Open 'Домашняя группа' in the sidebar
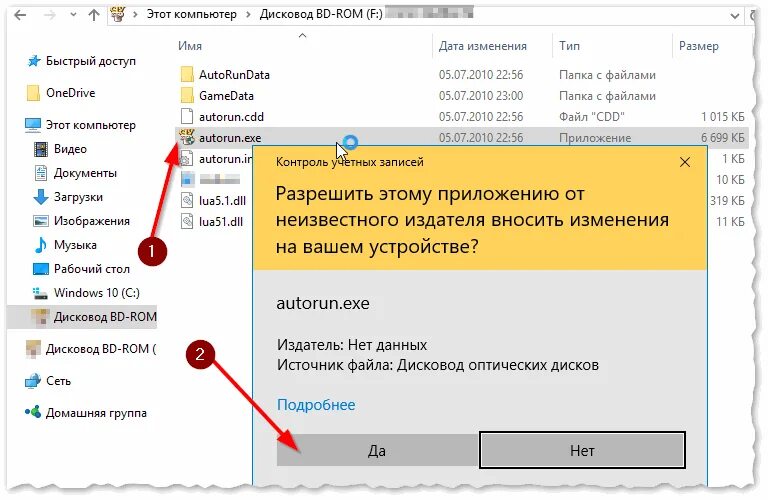 (x=96, y=413)
